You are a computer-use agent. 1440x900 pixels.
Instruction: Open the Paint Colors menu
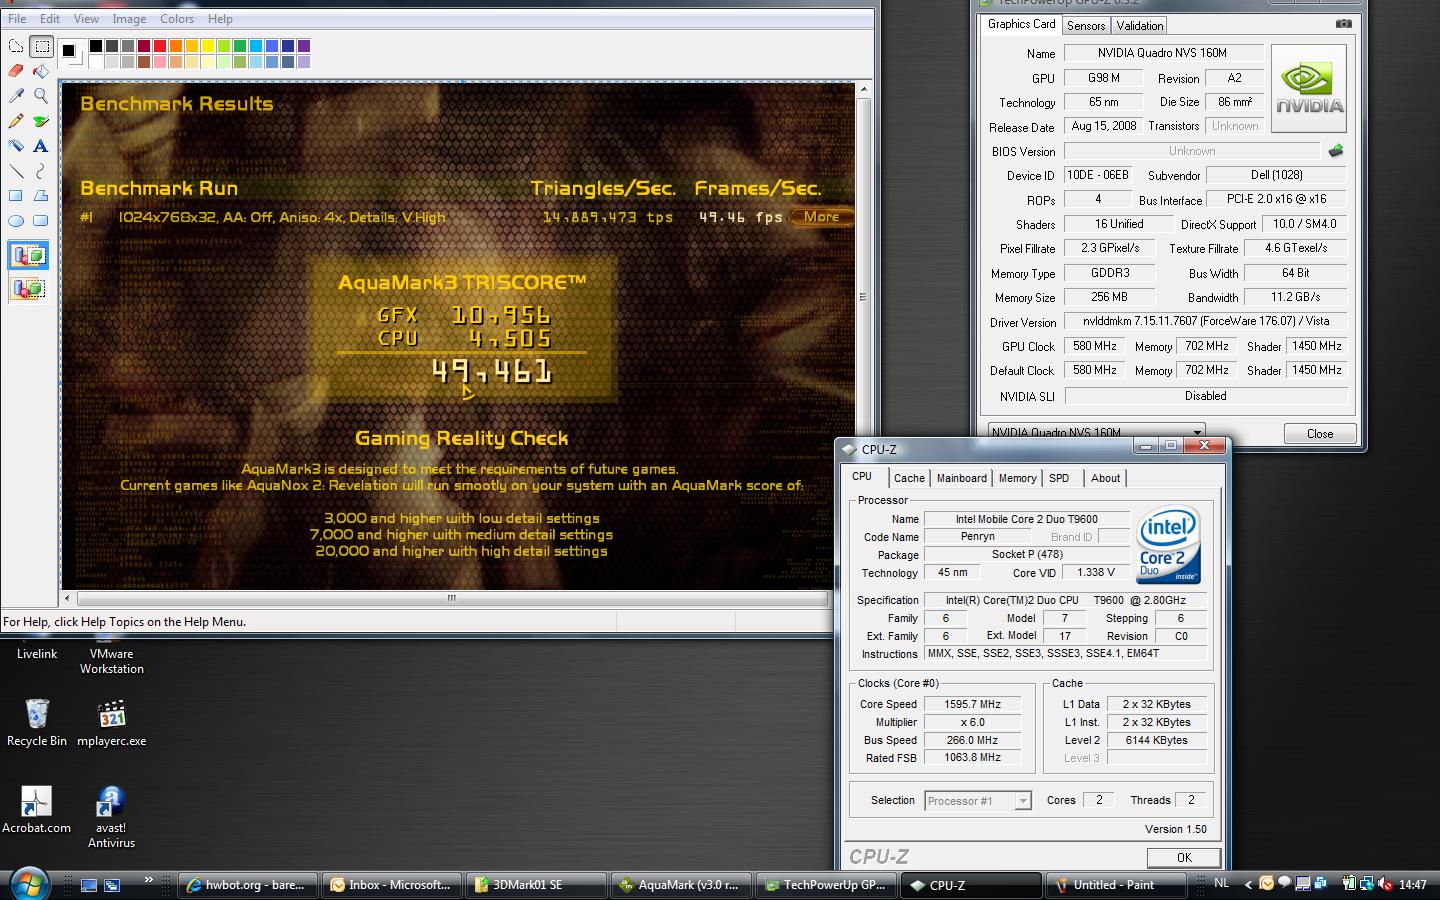tap(177, 18)
